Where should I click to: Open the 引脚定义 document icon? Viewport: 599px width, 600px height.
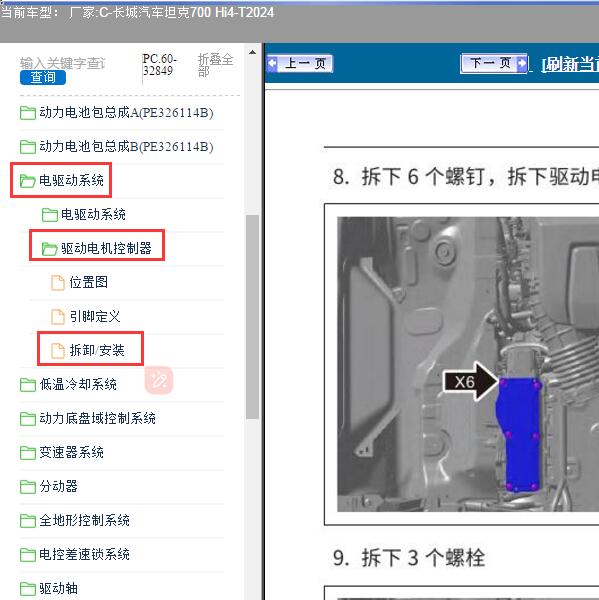[58, 316]
